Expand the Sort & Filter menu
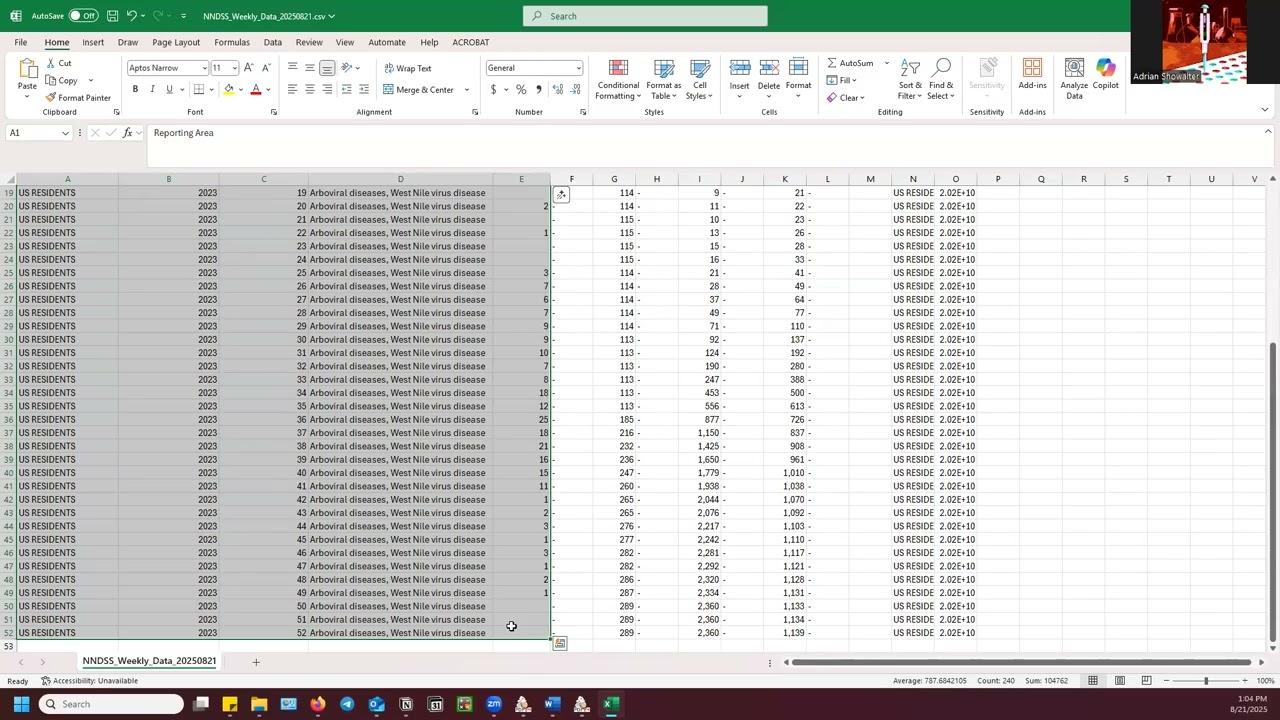The image size is (1280, 720). [910, 79]
